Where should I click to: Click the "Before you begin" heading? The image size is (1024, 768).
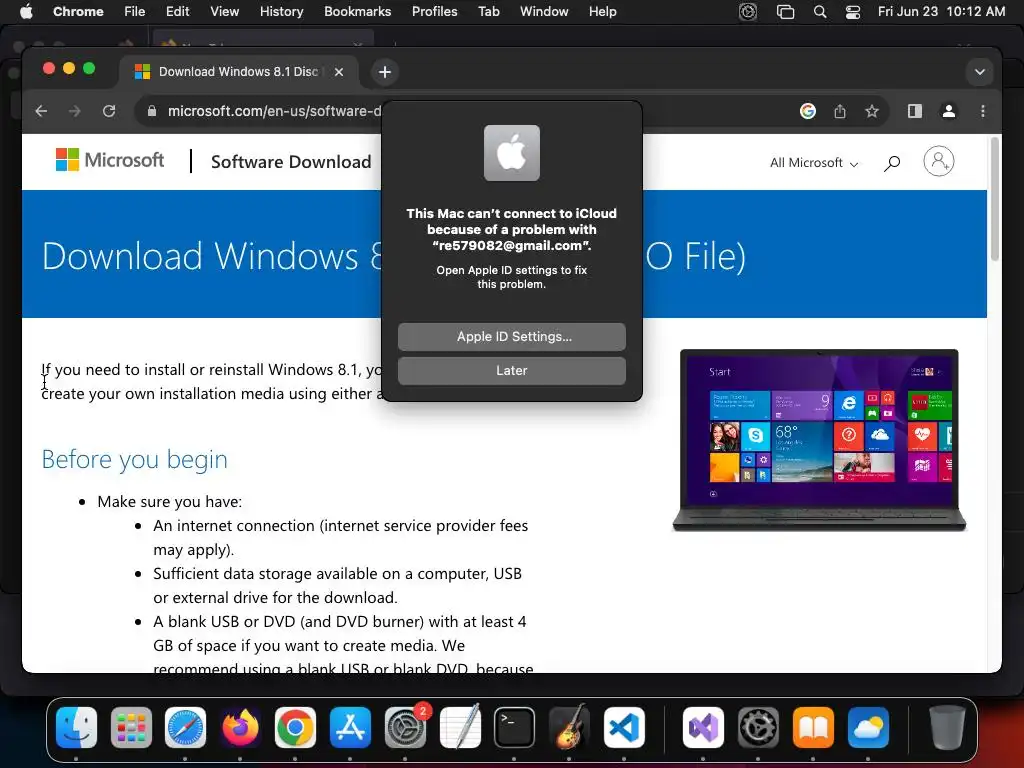click(135, 459)
